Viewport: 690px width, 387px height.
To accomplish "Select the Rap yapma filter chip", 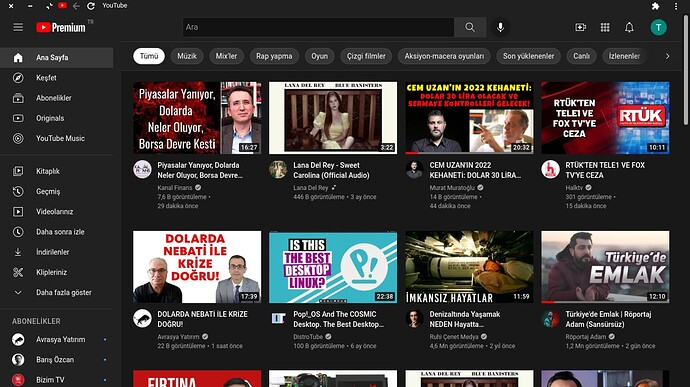I will pos(274,56).
